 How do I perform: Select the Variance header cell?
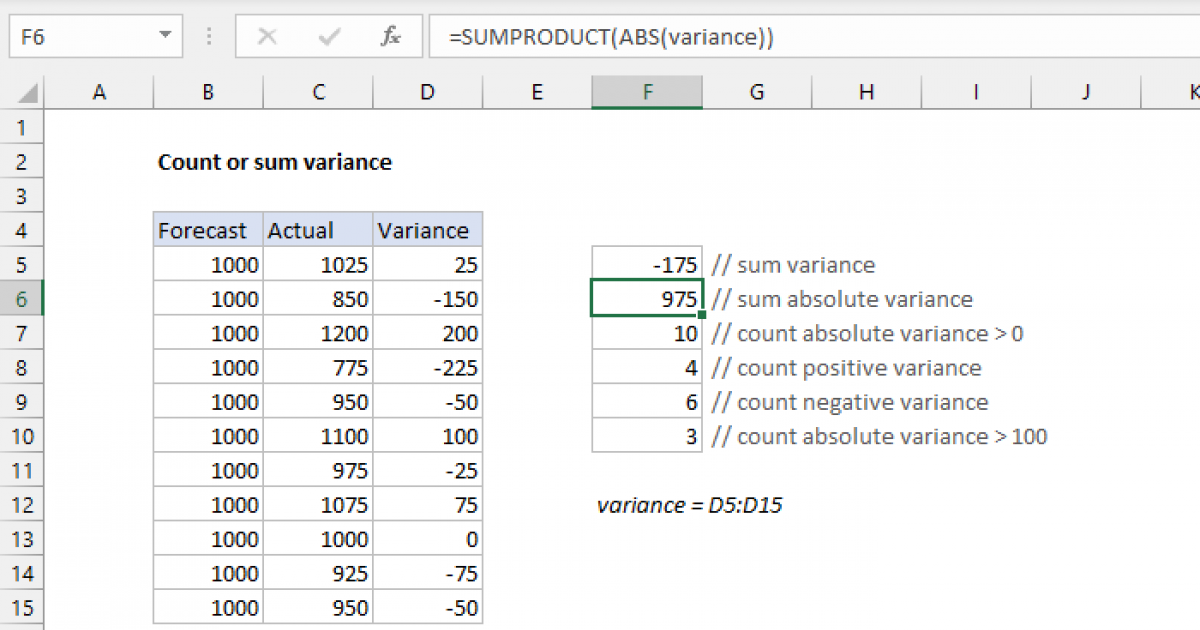point(427,230)
